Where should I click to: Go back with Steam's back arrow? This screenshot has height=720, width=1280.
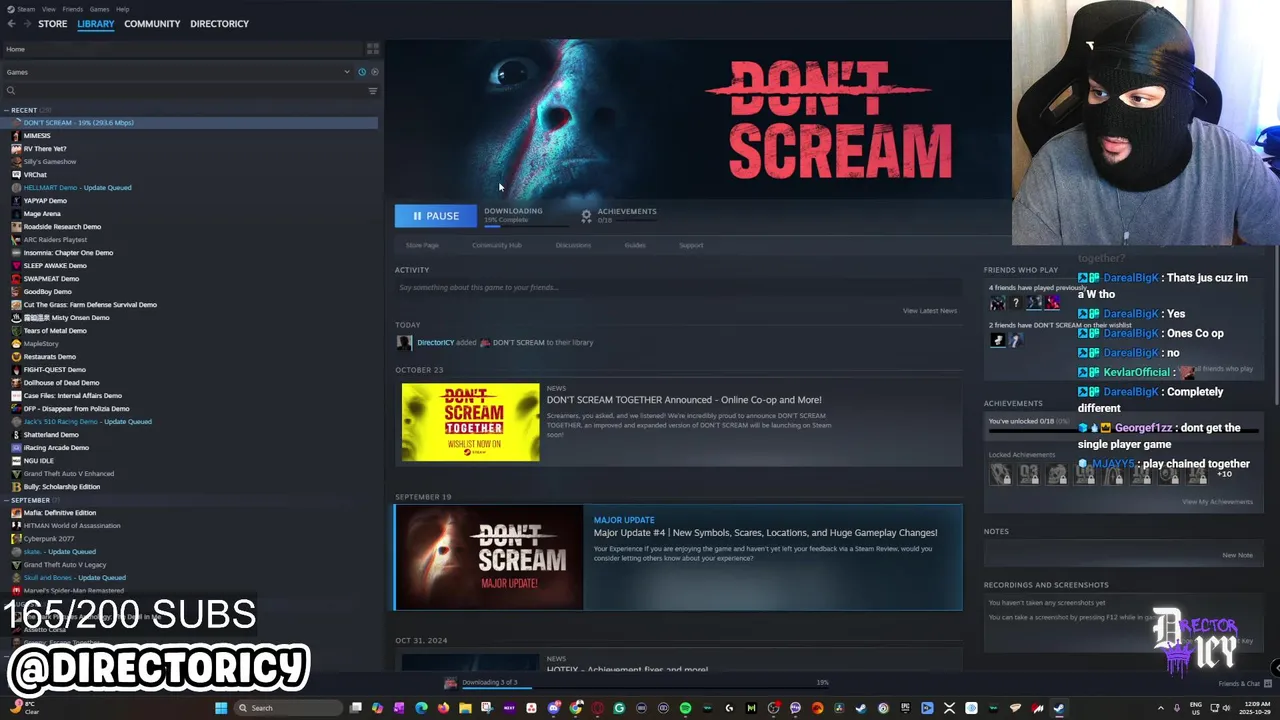[11, 24]
